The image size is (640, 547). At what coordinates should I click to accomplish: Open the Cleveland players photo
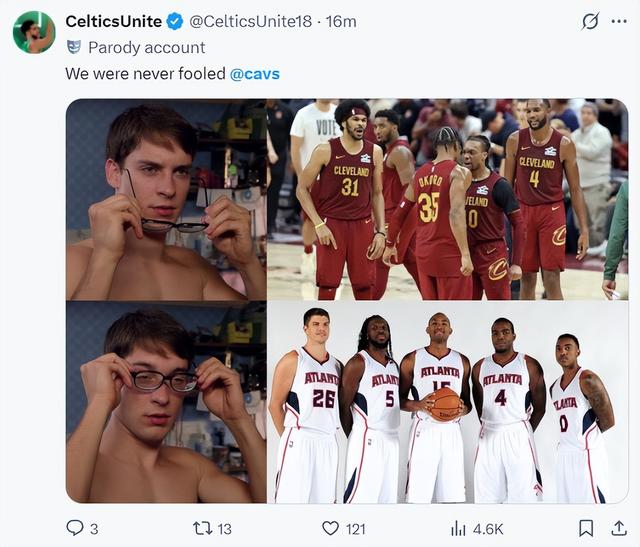point(447,200)
